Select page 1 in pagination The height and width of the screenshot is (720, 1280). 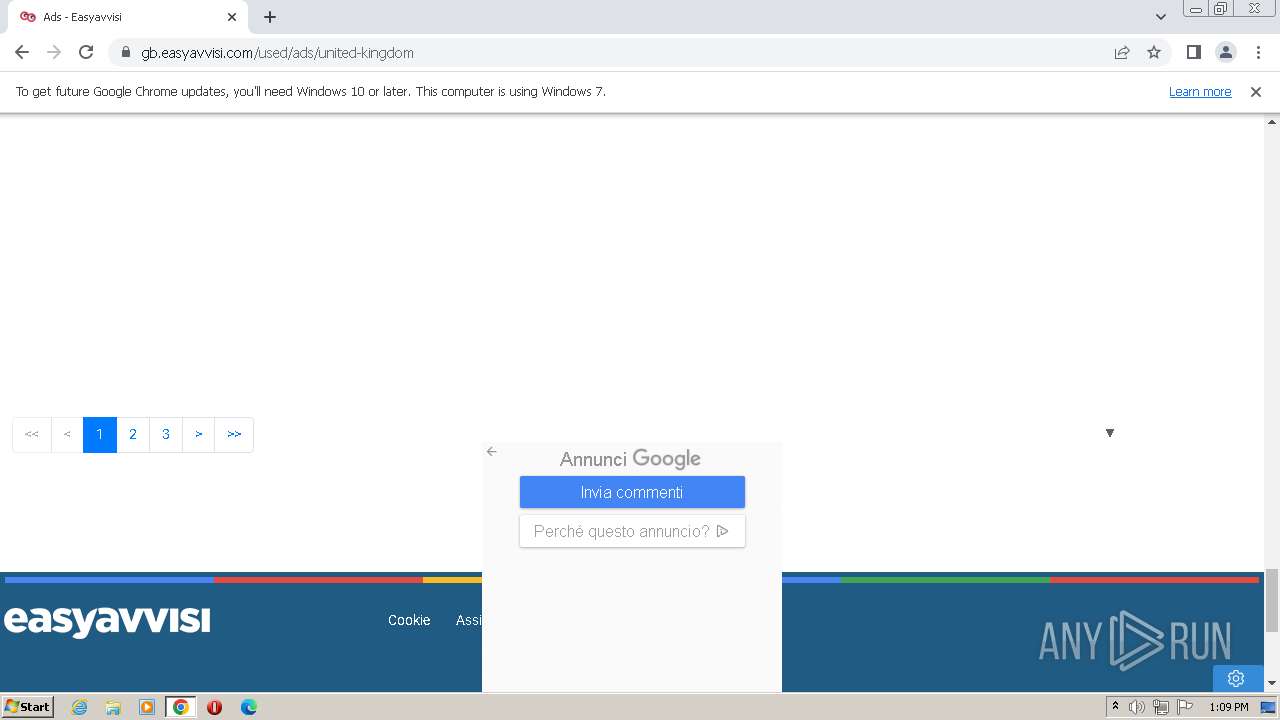pos(100,434)
